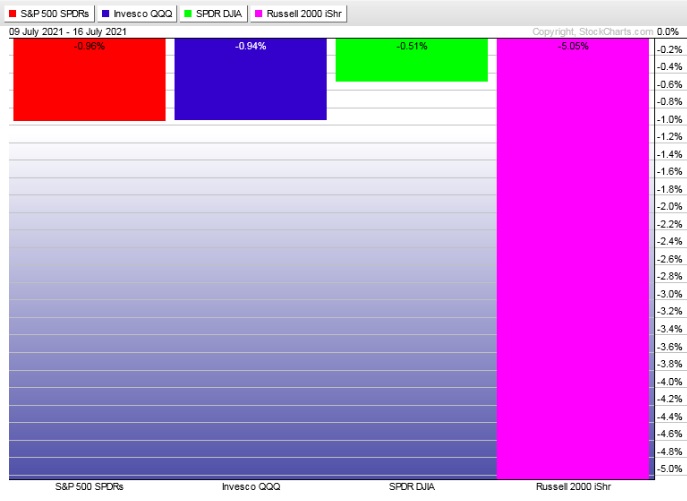Toggle the SPDR DJIA legend button

click(213, 14)
